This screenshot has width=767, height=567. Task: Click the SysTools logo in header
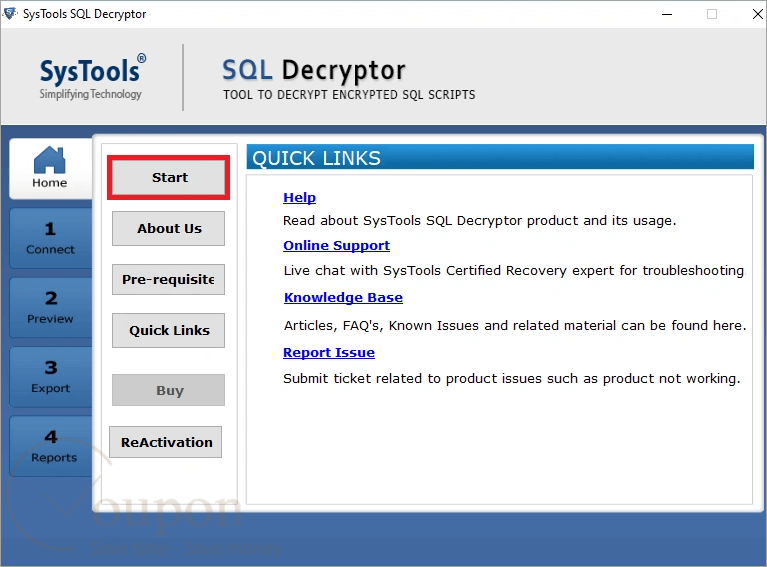(92, 77)
